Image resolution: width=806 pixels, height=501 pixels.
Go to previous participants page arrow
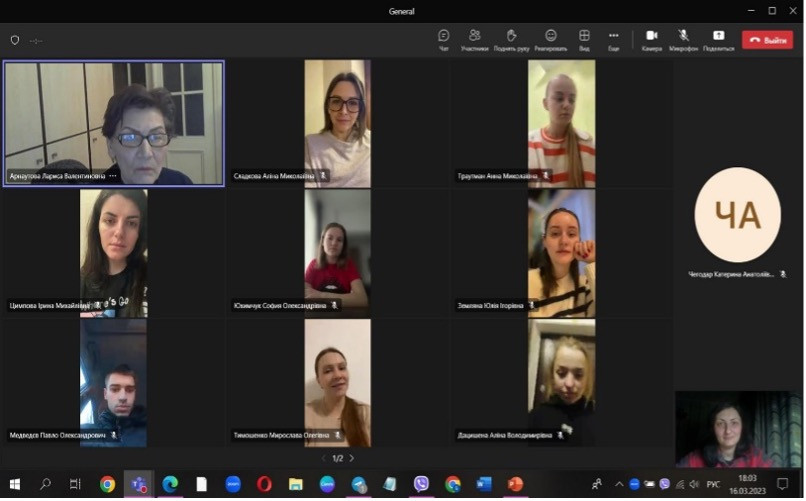pos(323,458)
